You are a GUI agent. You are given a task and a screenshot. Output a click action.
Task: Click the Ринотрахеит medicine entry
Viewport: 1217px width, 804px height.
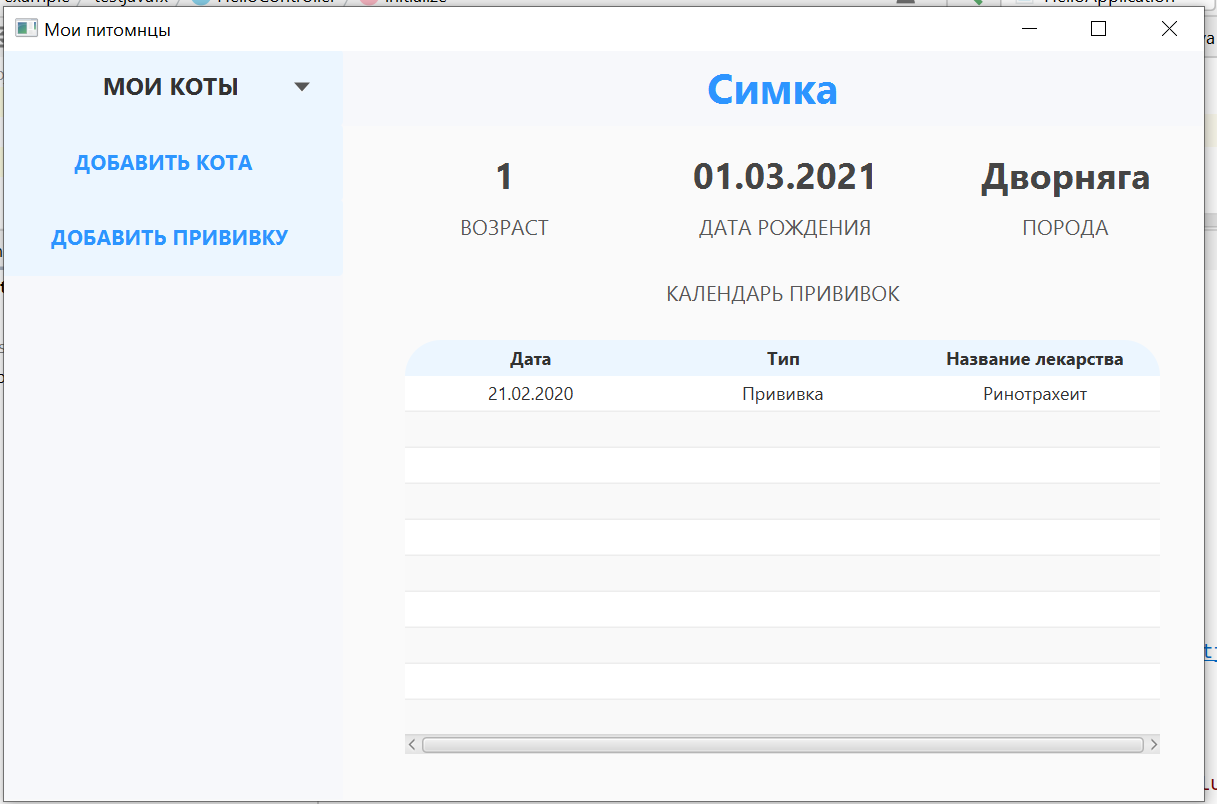[1034, 393]
